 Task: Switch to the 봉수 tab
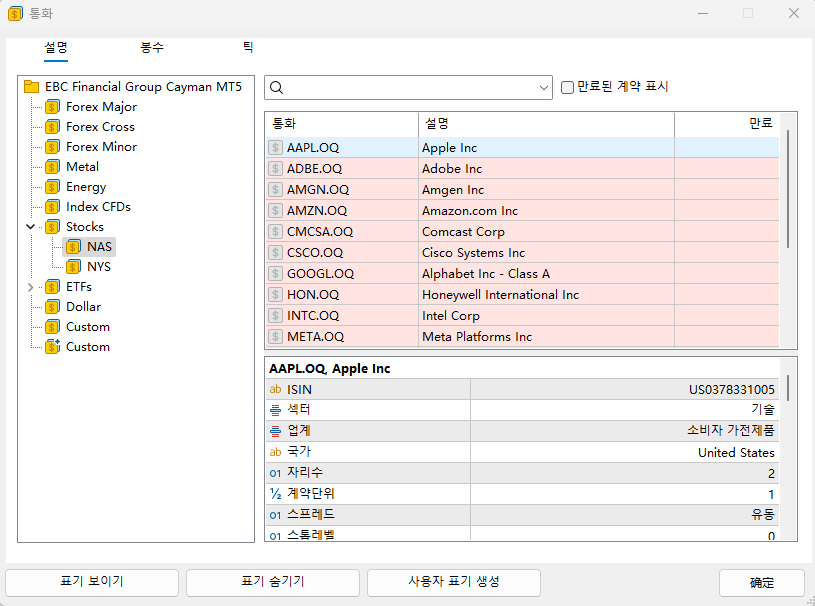pyautogui.click(x=152, y=48)
